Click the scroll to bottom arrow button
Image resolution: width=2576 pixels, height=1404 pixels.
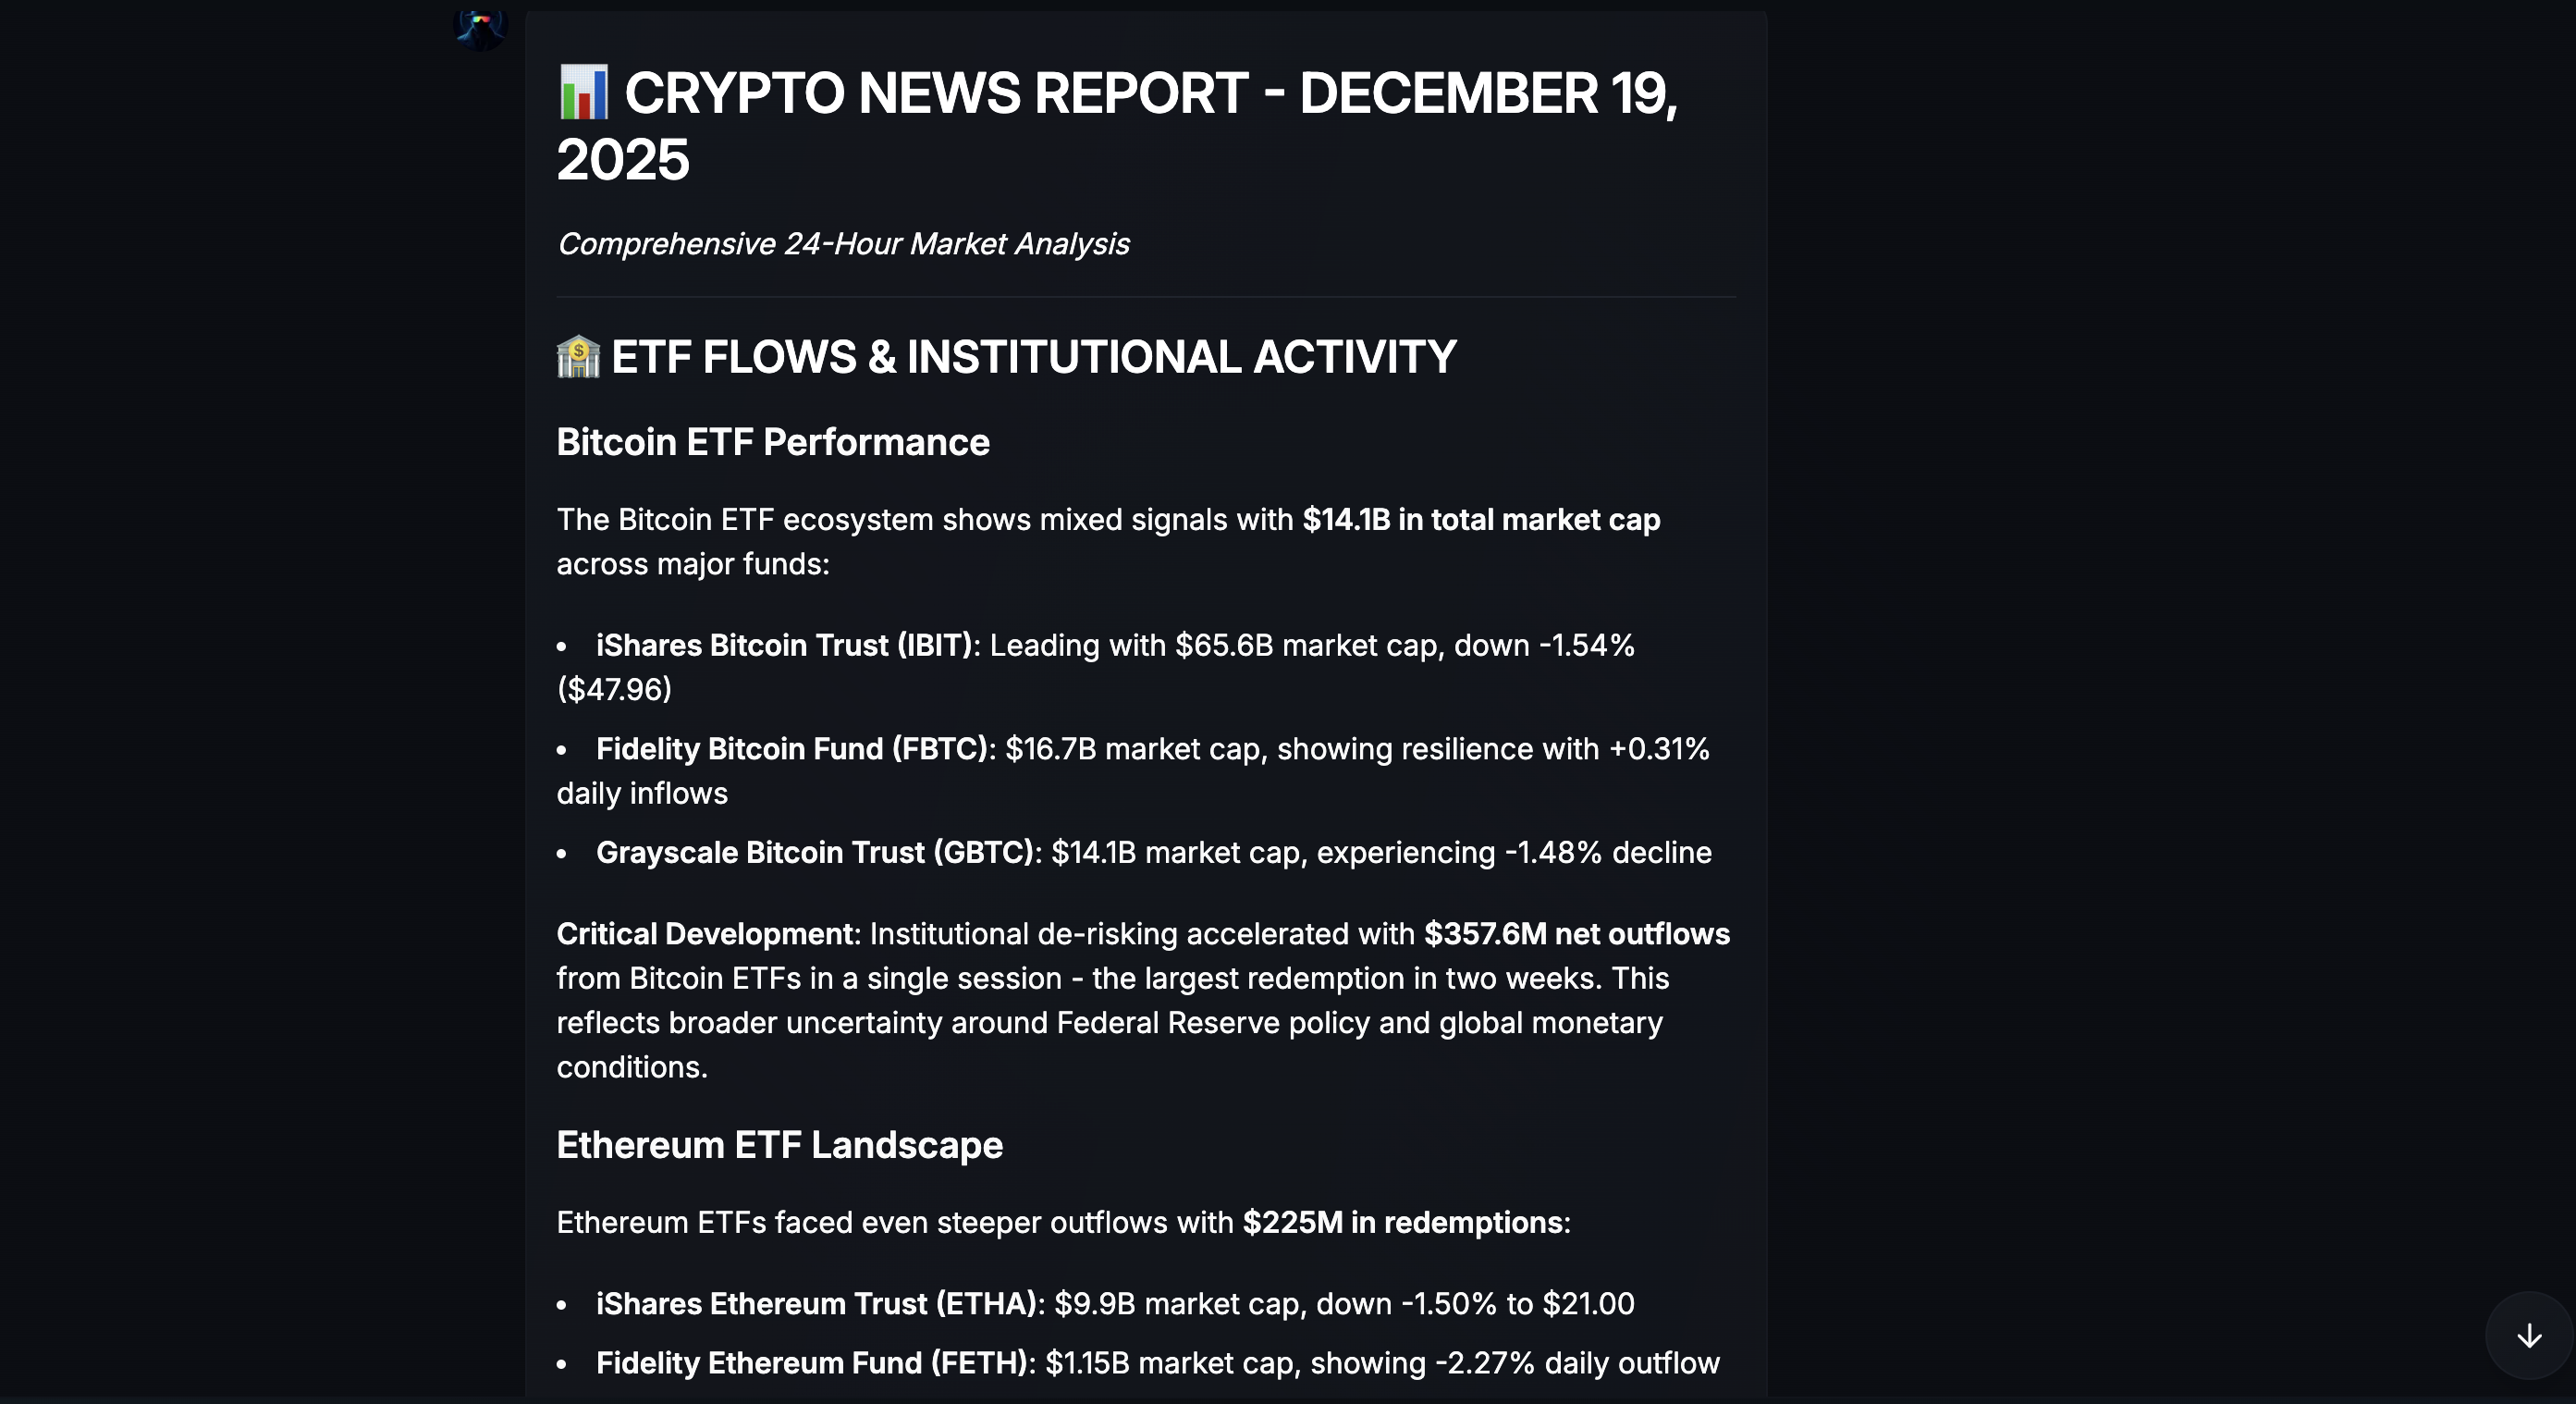tap(2528, 1335)
